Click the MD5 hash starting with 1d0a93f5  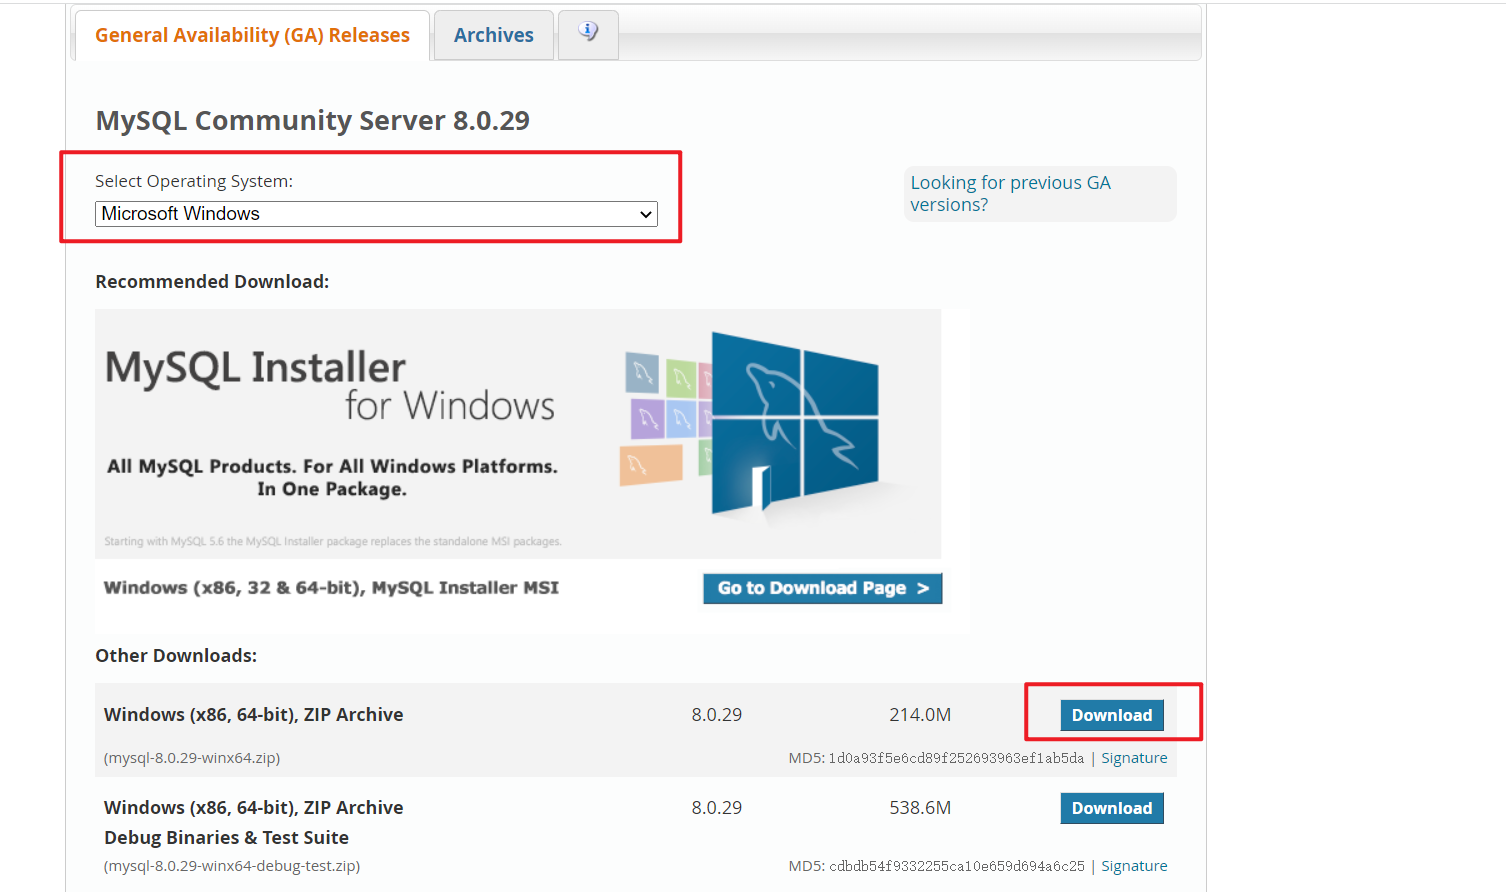pos(956,758)
